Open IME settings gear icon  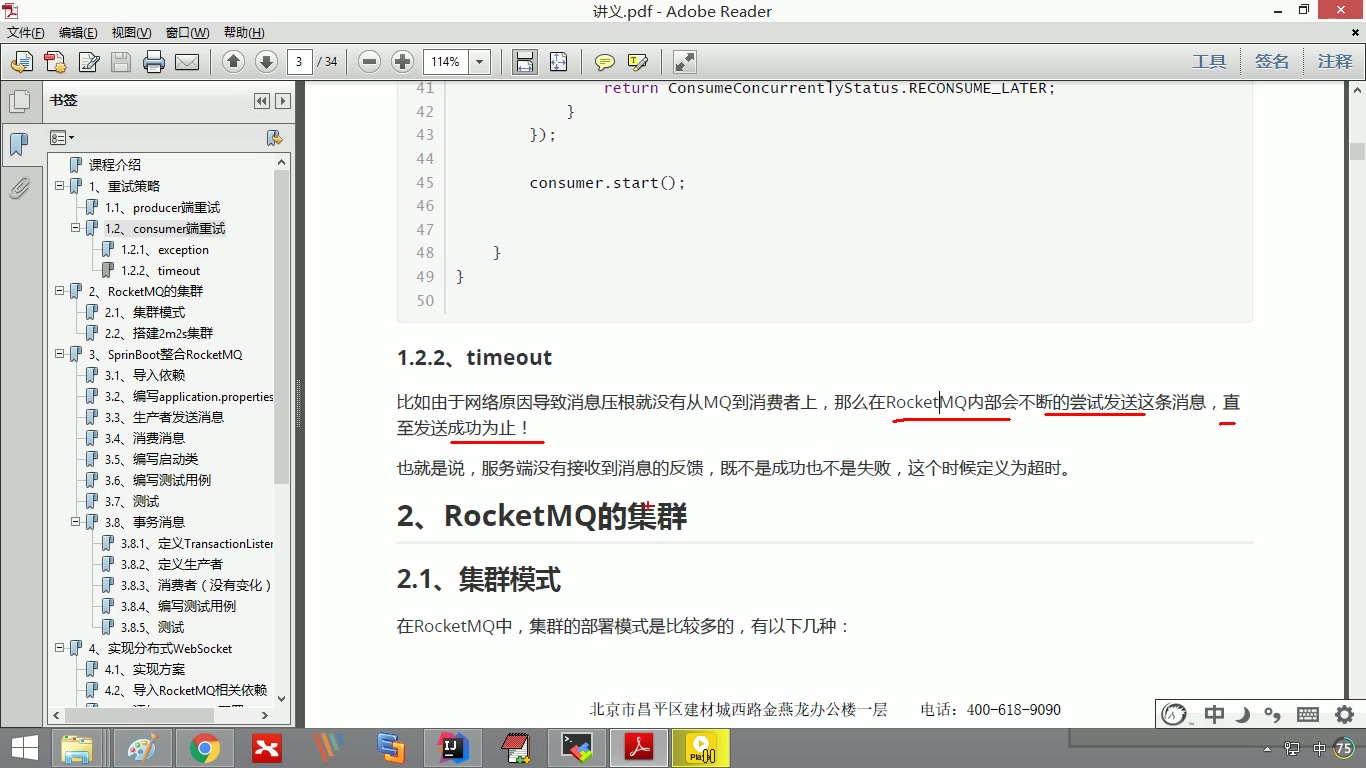pyautogui.click(x=1345, y=714)
